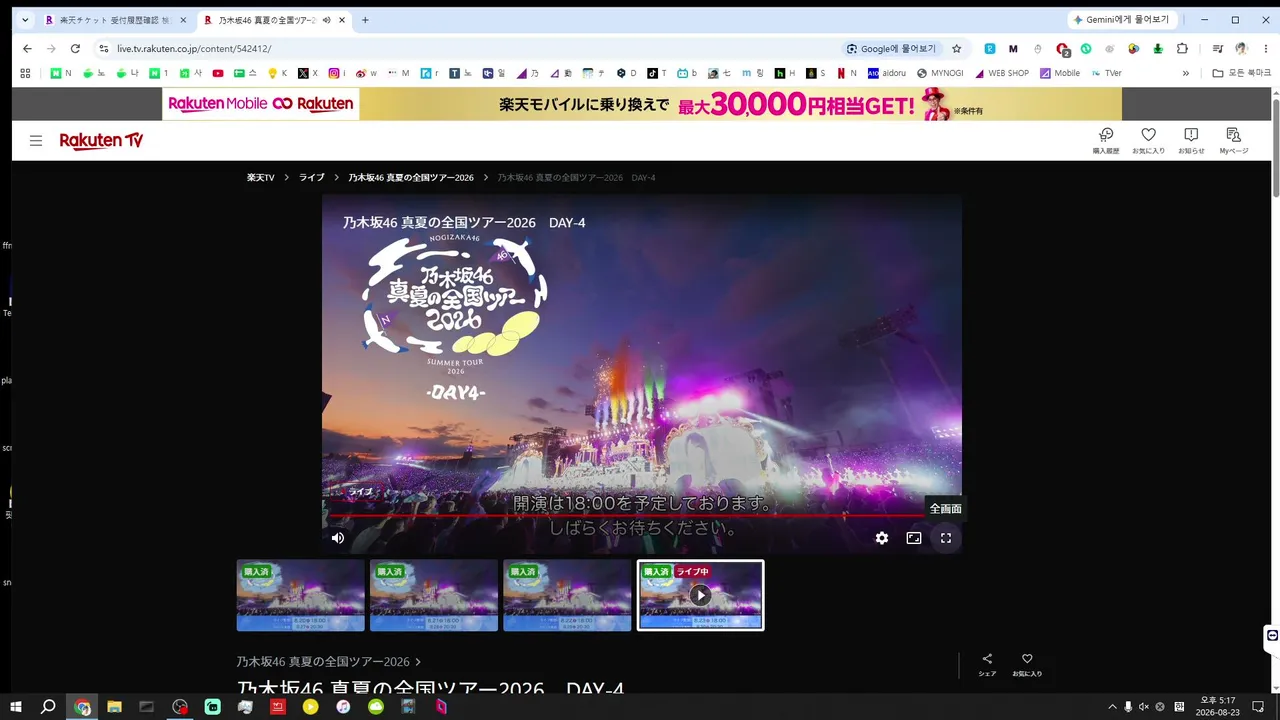Mute the 乃木坂46 tab audio

point(326,20)
